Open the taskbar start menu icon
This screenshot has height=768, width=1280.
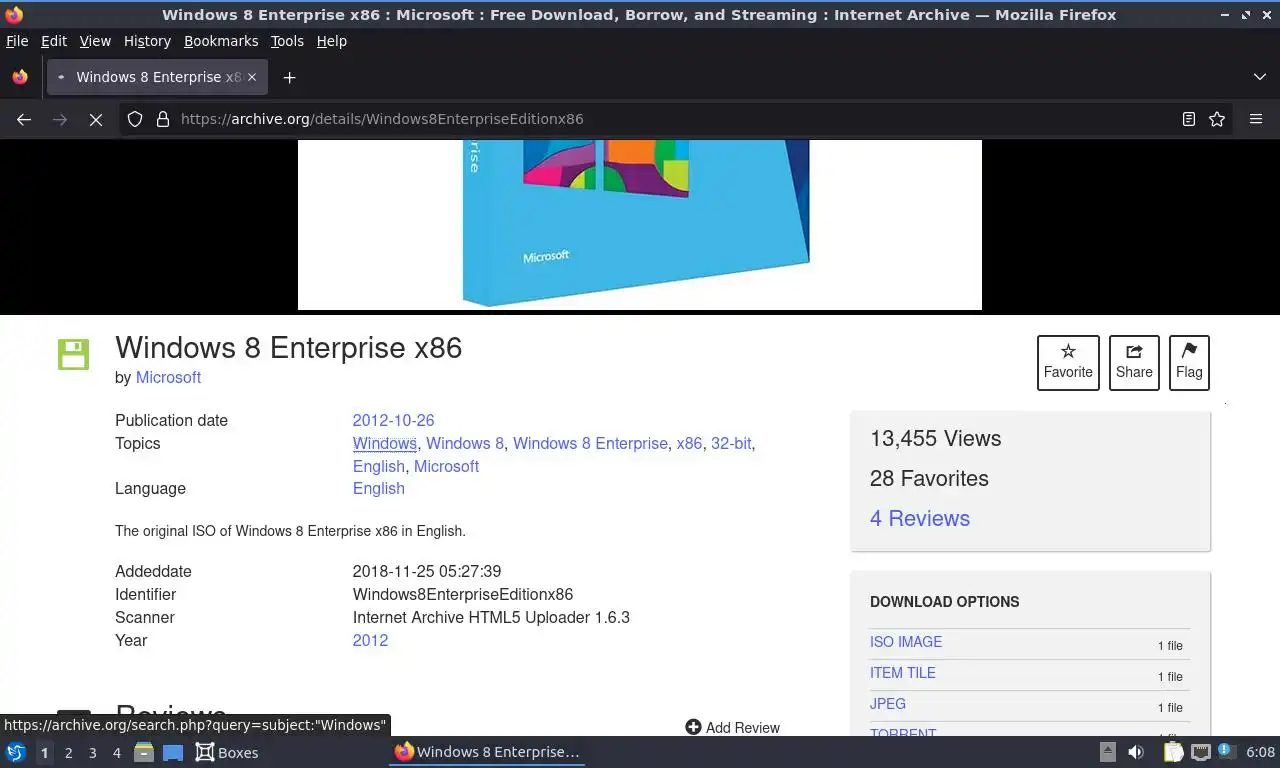point(16,752)
